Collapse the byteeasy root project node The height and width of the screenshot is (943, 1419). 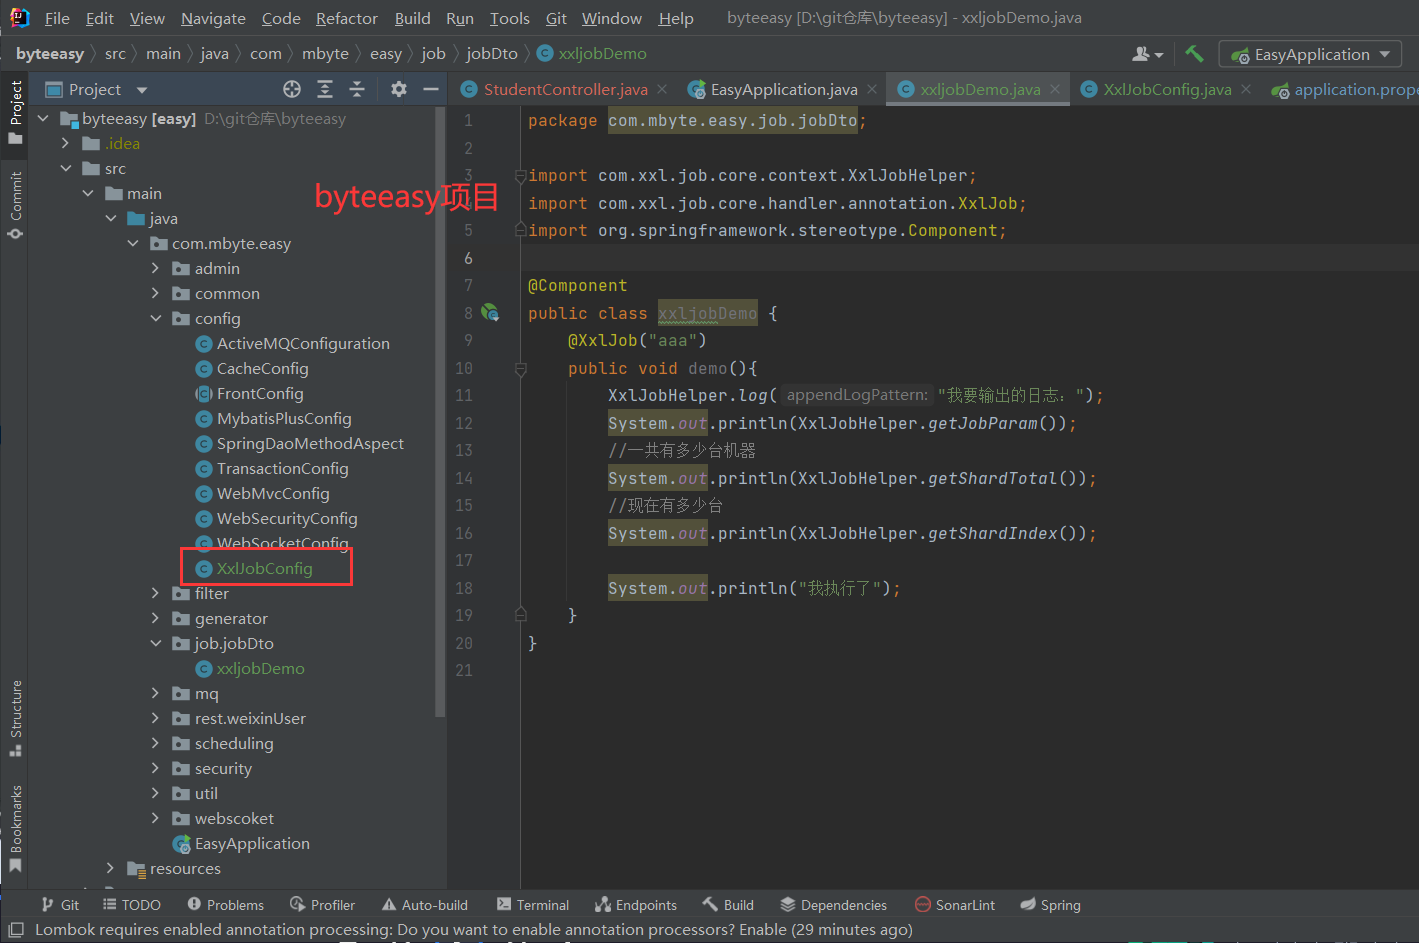(43, 118)
